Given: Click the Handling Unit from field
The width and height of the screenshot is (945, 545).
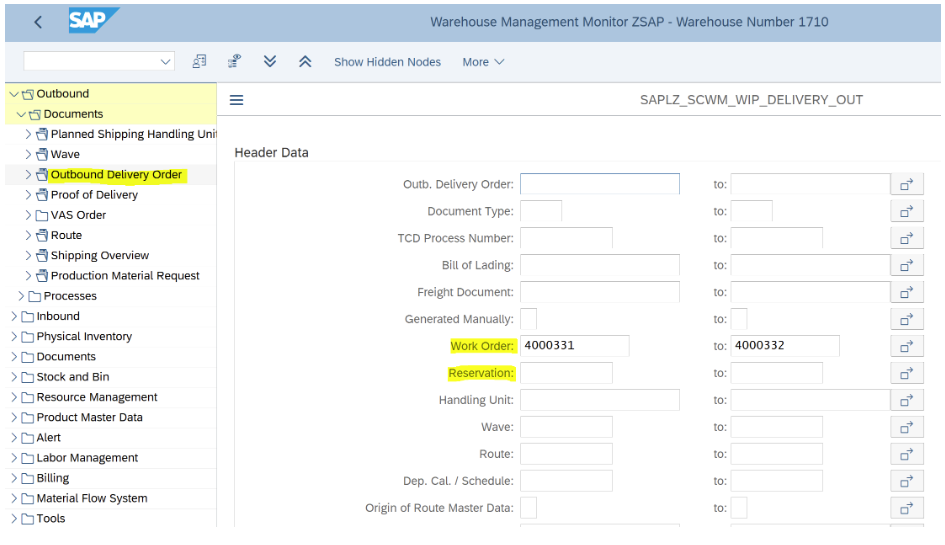Looking at the screenshot, I should [600, 400].
